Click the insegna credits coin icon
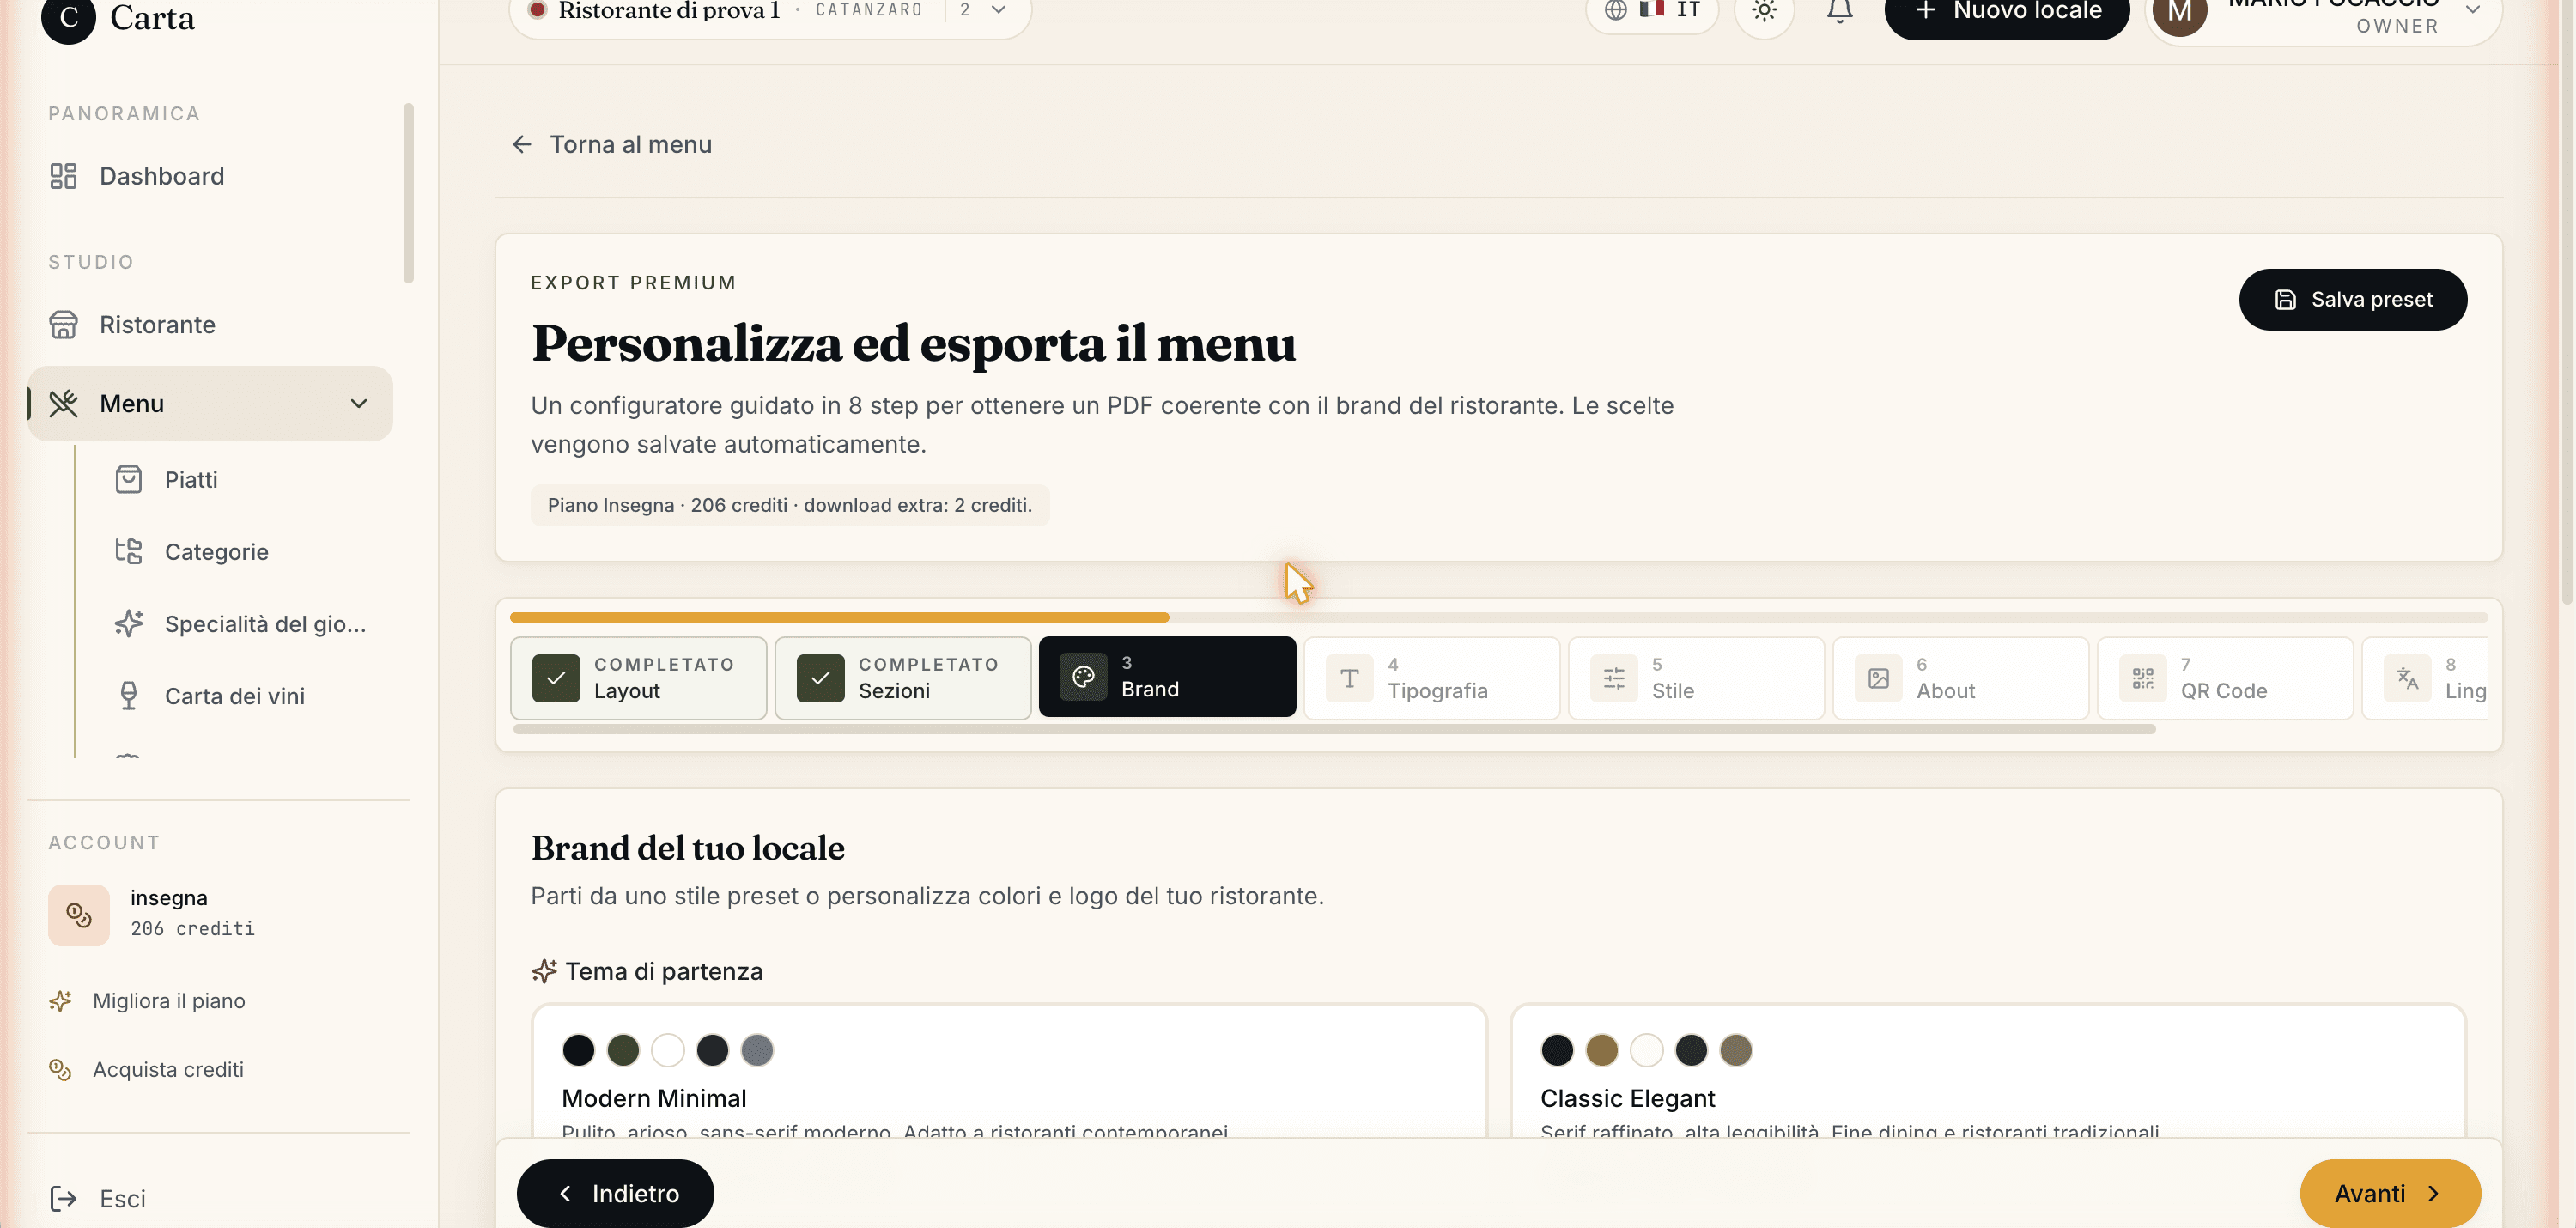This screenshot has height=1228, width=2576. click(x=78, y=915)
